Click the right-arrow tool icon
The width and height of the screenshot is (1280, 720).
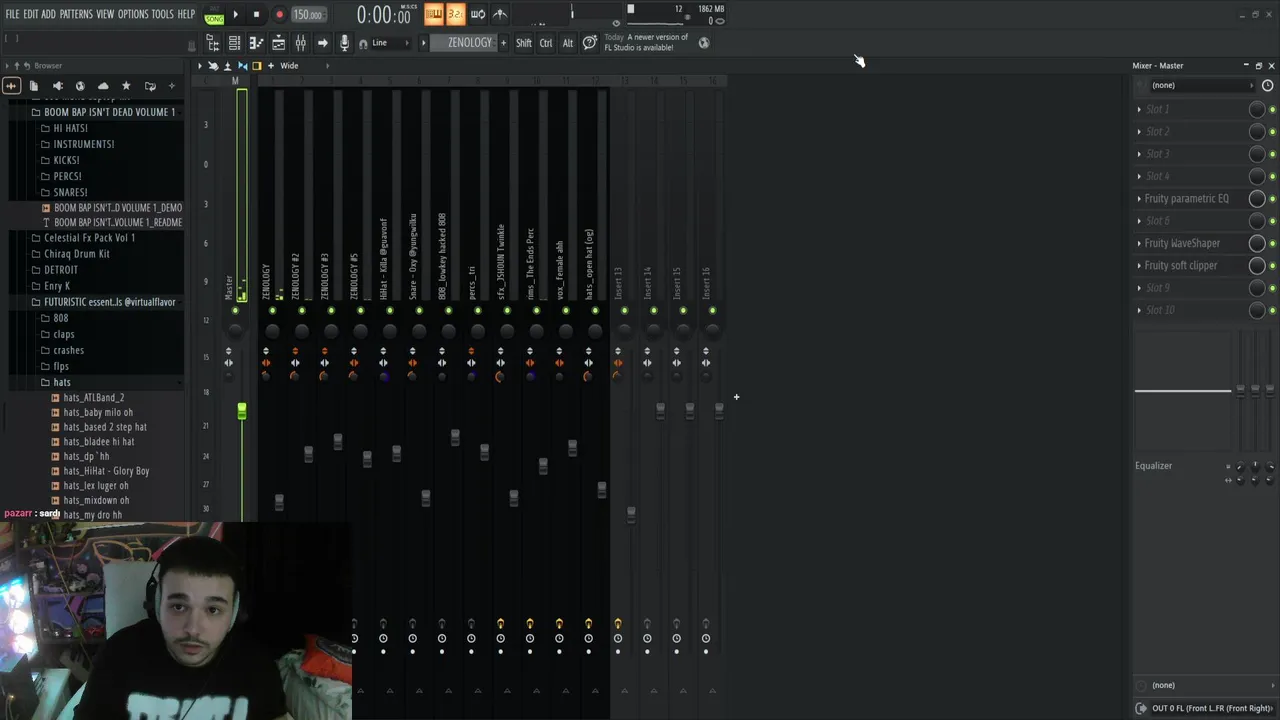(322, 43)
